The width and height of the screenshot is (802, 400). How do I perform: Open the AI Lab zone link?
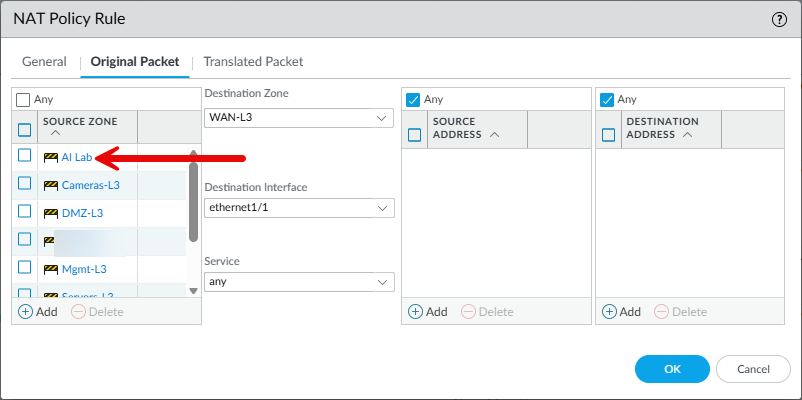(77, 158)
